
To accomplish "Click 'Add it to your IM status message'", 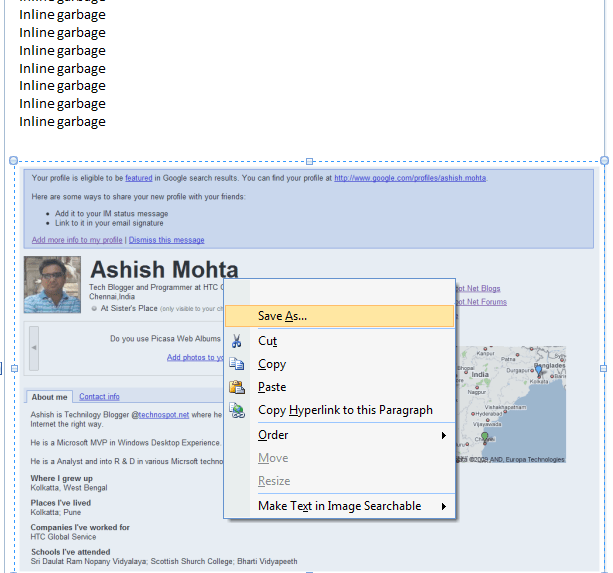I will click(x=111, y=214).
